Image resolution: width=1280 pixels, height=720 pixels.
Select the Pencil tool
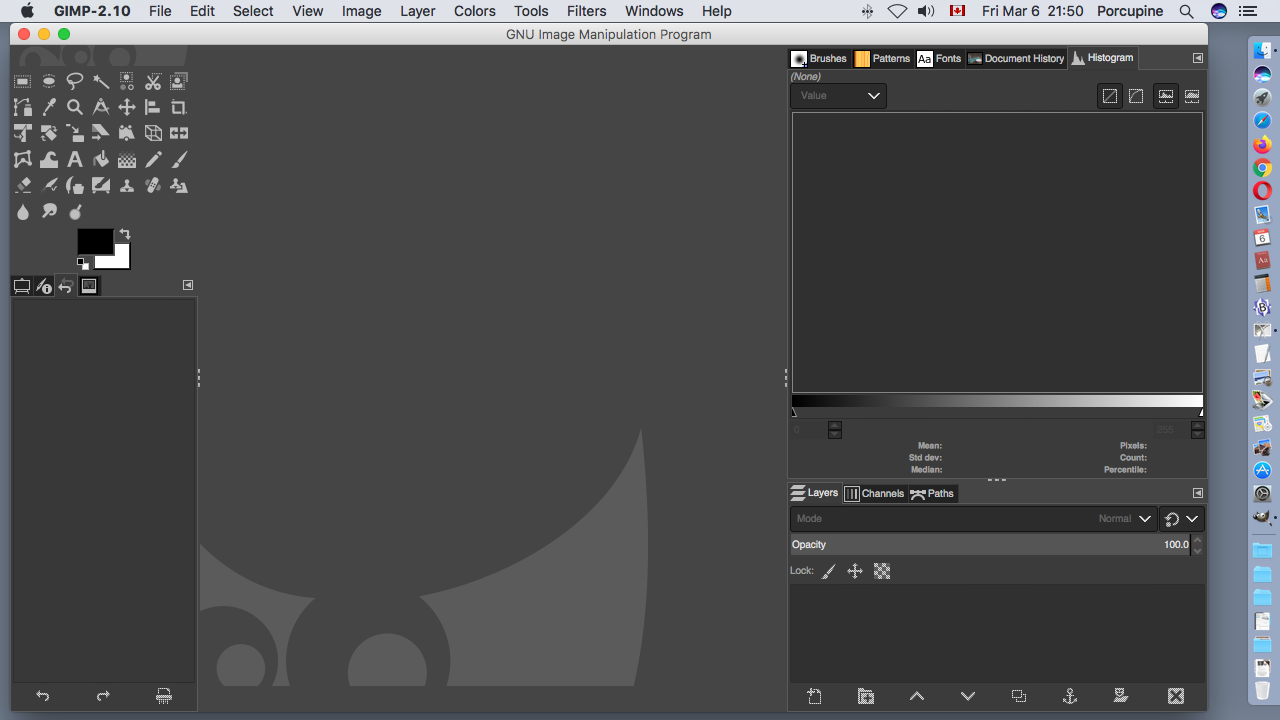click(x=153, y=160)
